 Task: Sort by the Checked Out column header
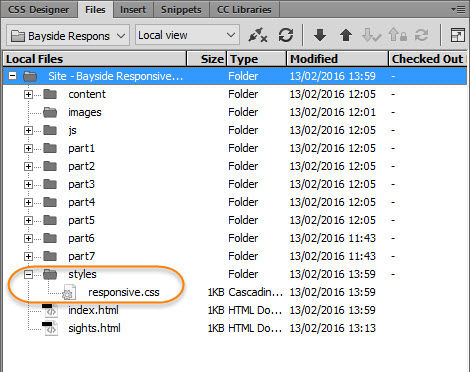point(428,59)
